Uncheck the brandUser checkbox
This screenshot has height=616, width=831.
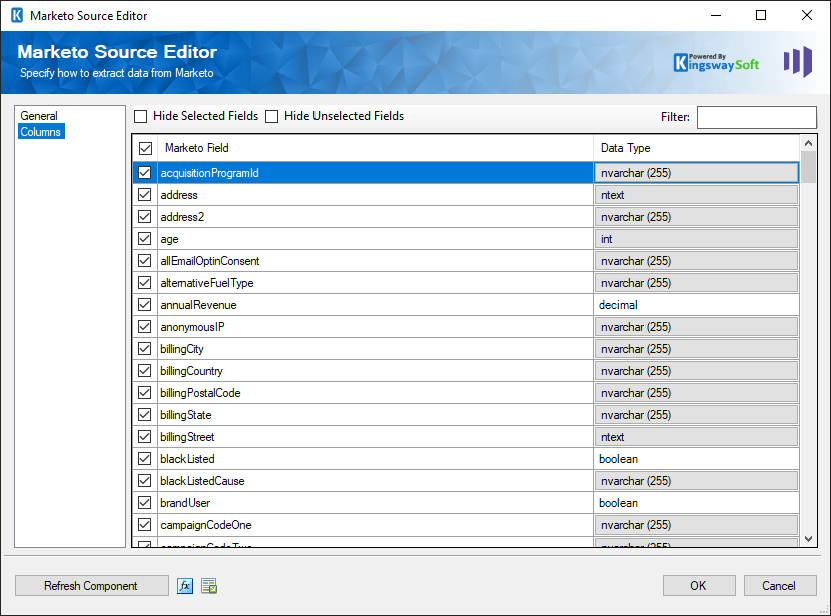(144, 503)
